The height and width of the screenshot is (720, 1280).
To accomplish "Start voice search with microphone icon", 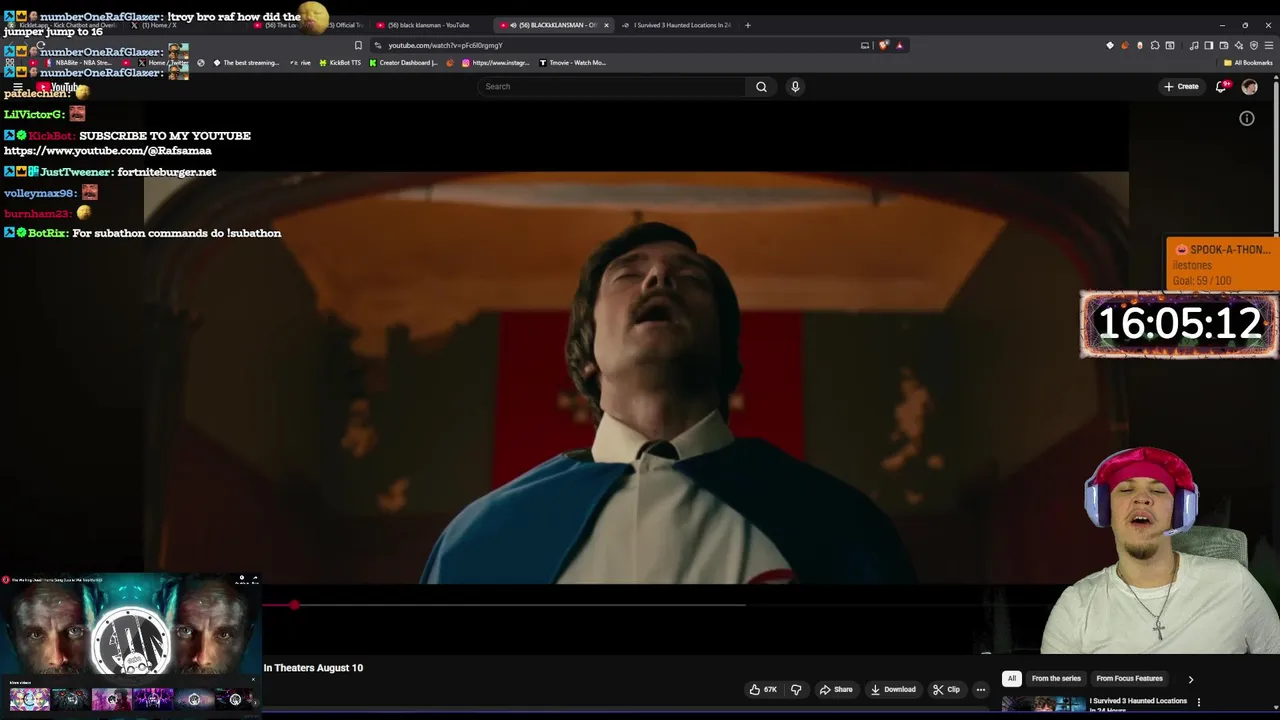I will (x=795, y=86).
